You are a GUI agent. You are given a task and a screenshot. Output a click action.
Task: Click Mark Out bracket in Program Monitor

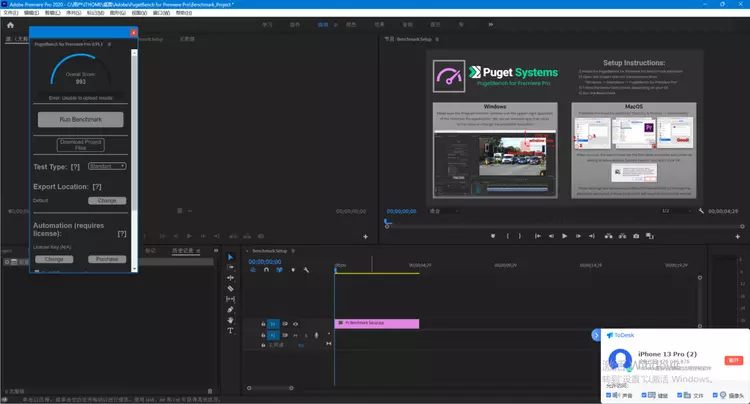tap(520, 236)
